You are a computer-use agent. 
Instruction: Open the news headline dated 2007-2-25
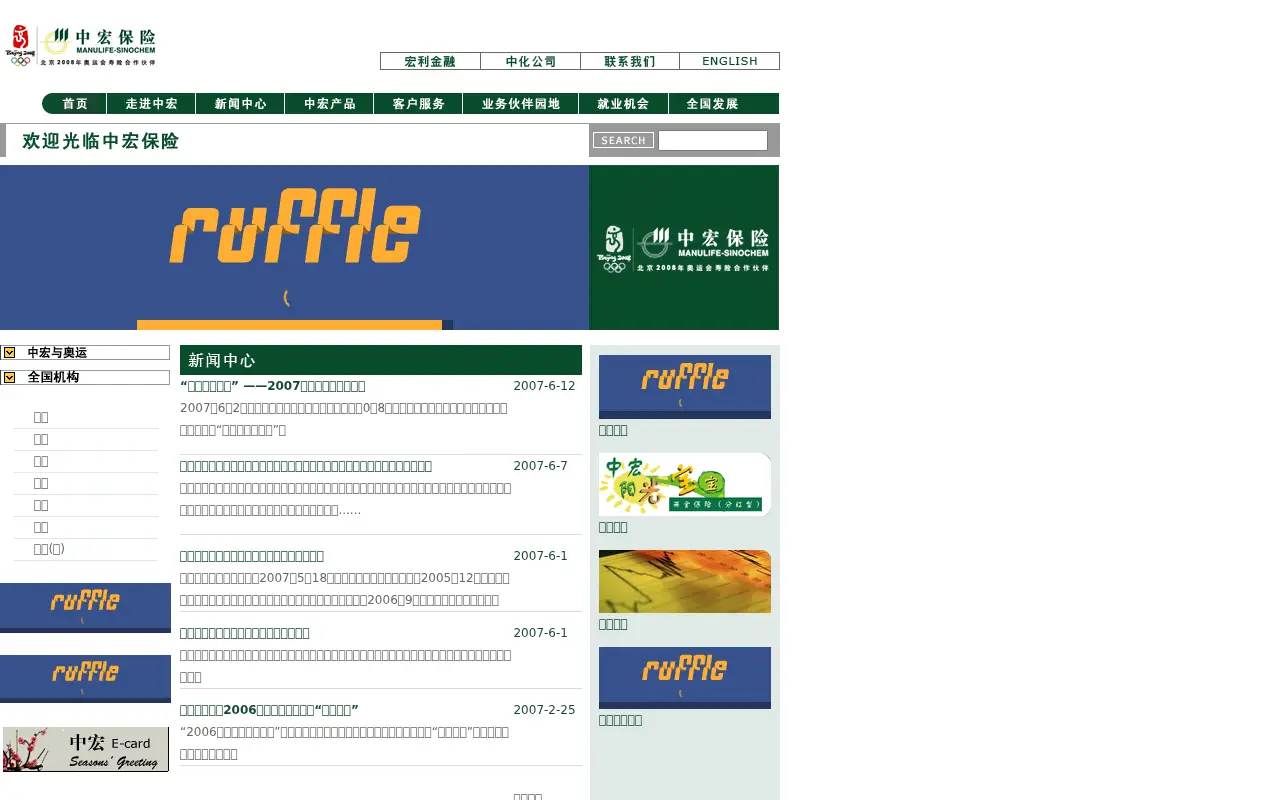click(x=269, y=710)
